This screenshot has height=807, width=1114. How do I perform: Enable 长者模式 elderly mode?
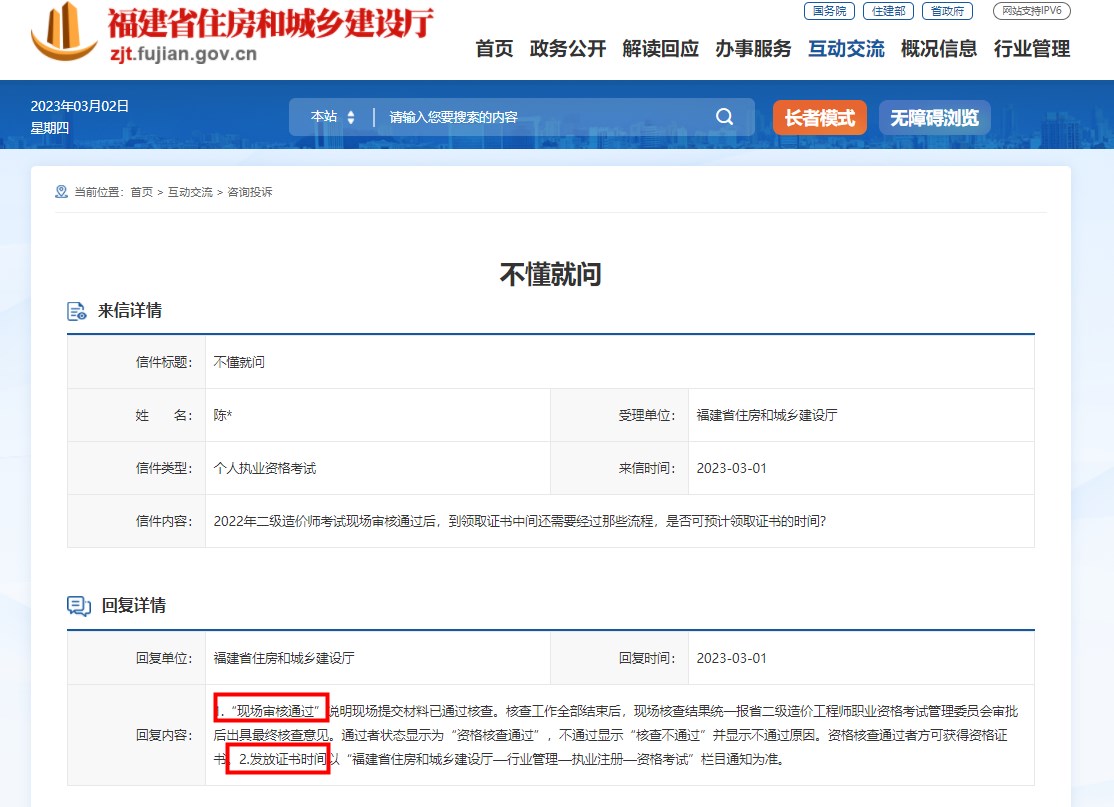(x=819, y=118)
